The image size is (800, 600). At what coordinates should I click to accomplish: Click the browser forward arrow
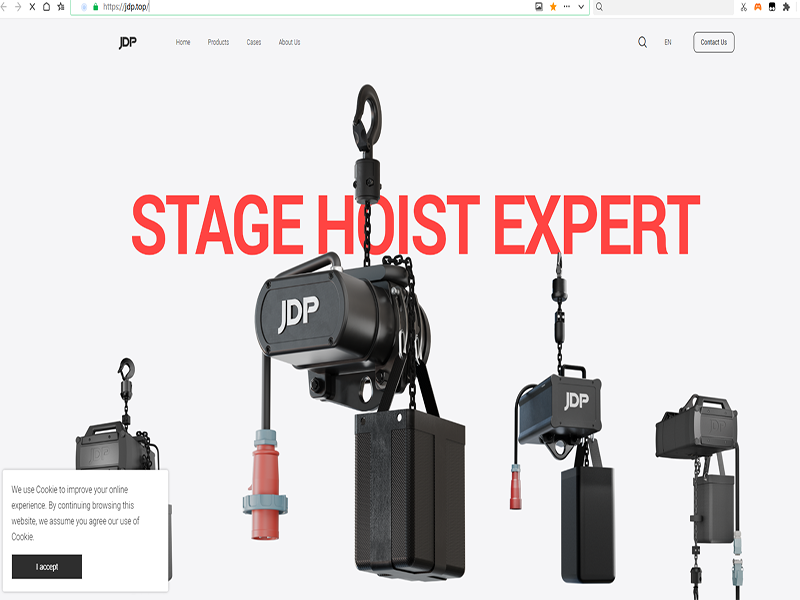[x=18, y=6]
